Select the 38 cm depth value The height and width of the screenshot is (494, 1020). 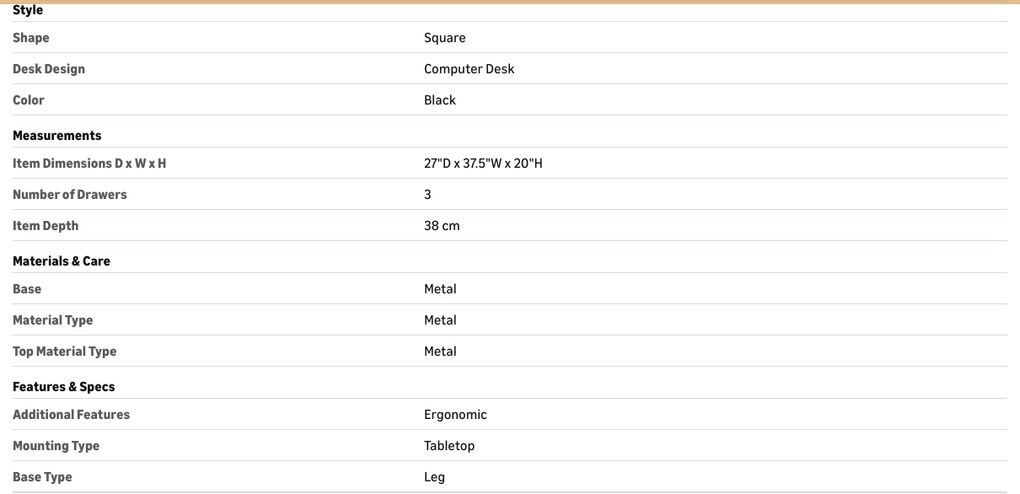(x=442, y=226)
